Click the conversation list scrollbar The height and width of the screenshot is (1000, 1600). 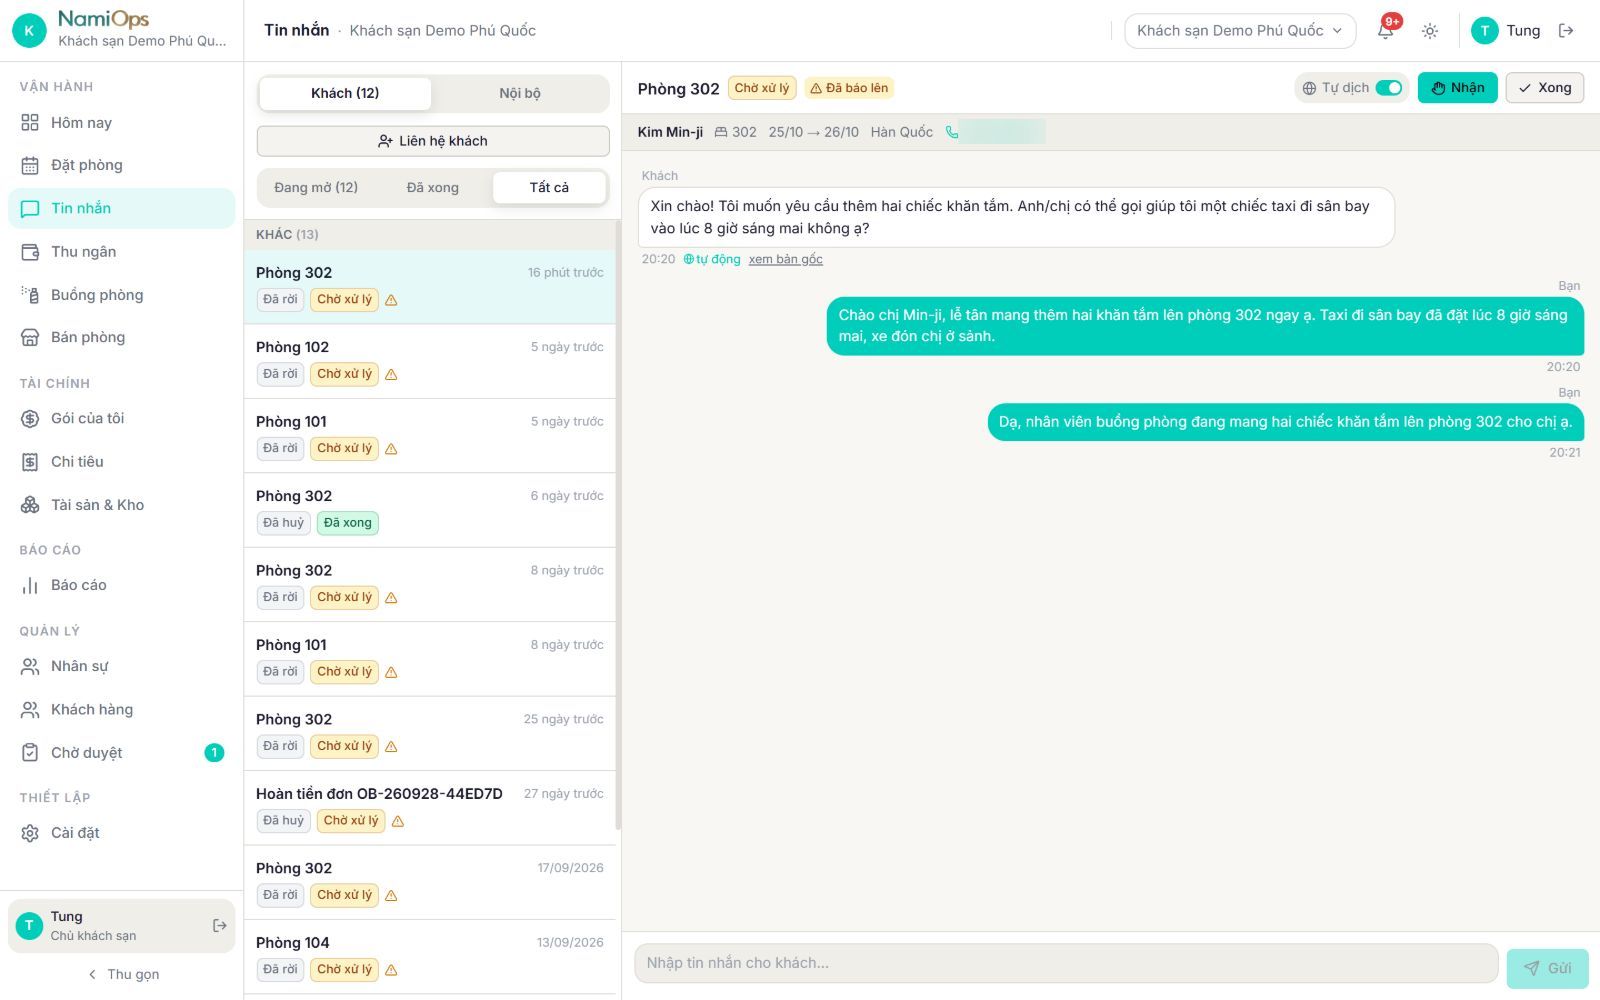[618, 525]
